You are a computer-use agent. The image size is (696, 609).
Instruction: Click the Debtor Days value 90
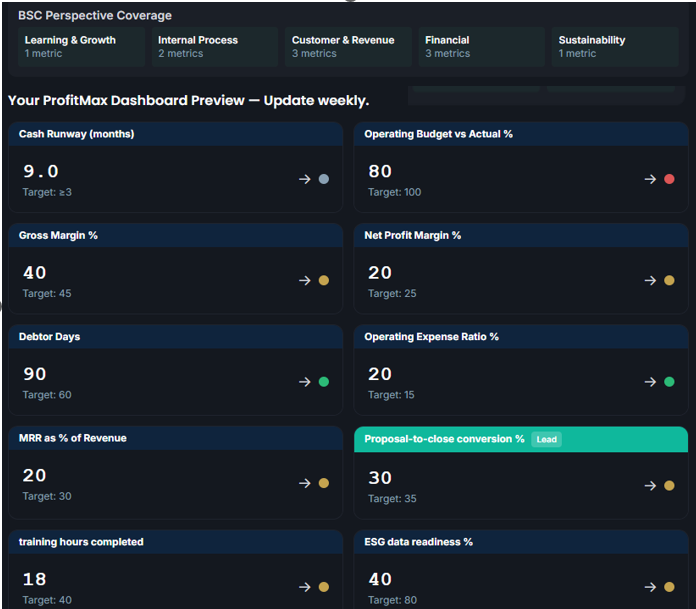click(35, 374)
